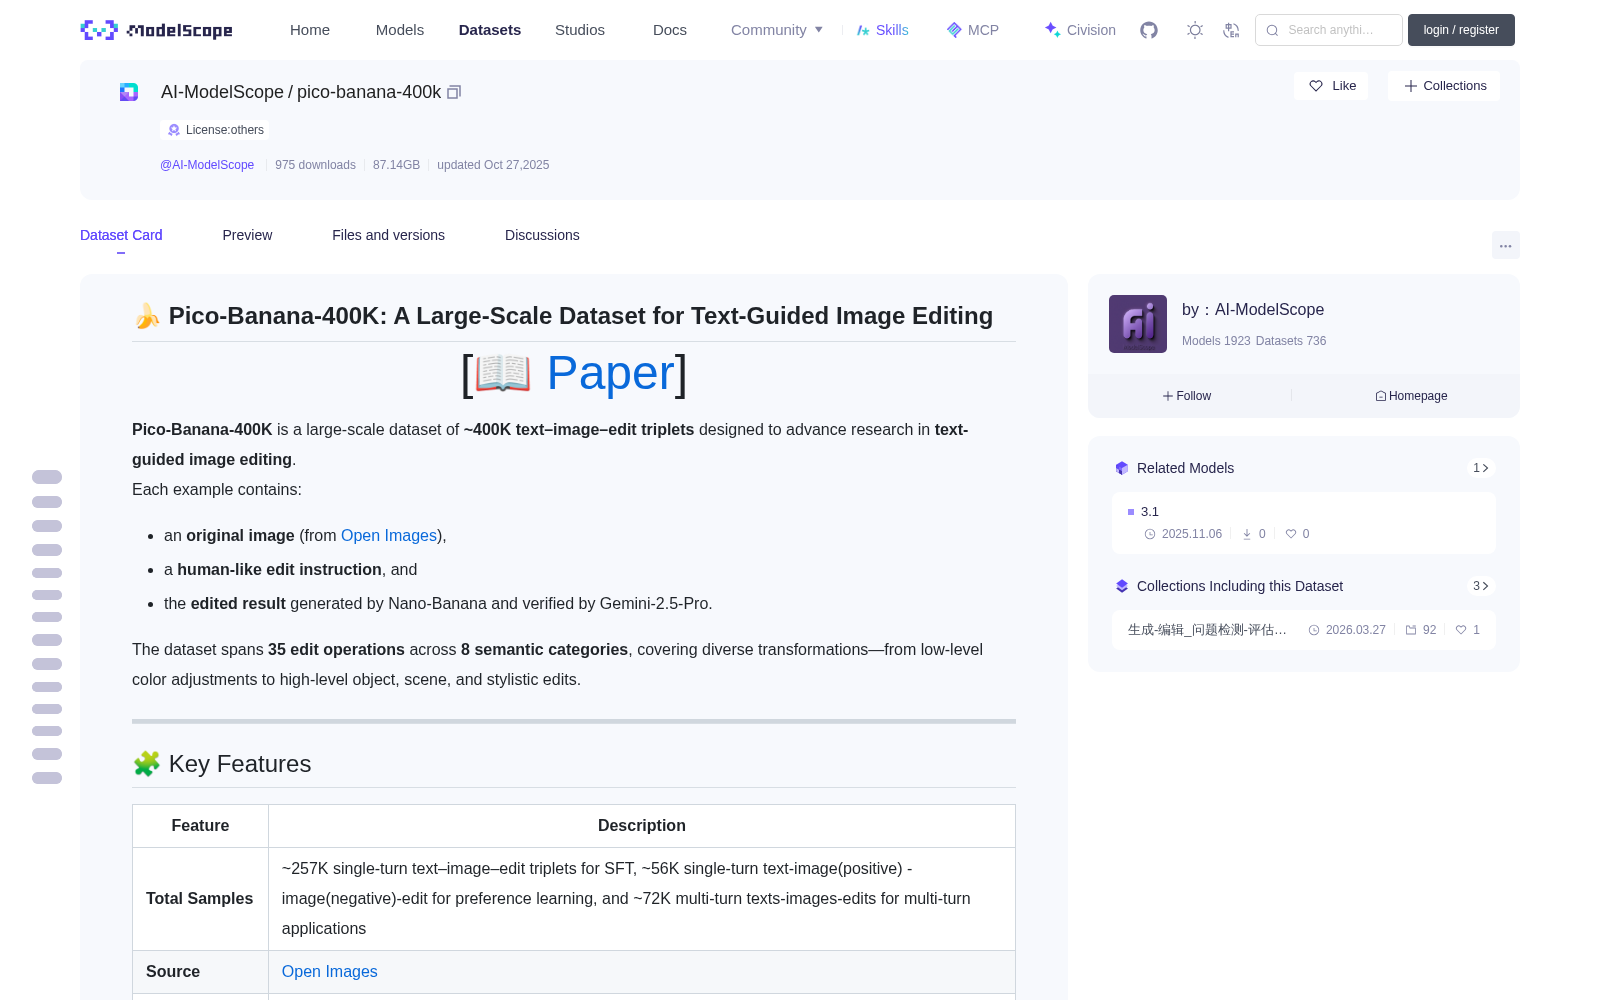This screenshot has width=1600, height=1000.
Task: Follow AI-ModelScope with Follow button
Action: [x=1187, y=396]
